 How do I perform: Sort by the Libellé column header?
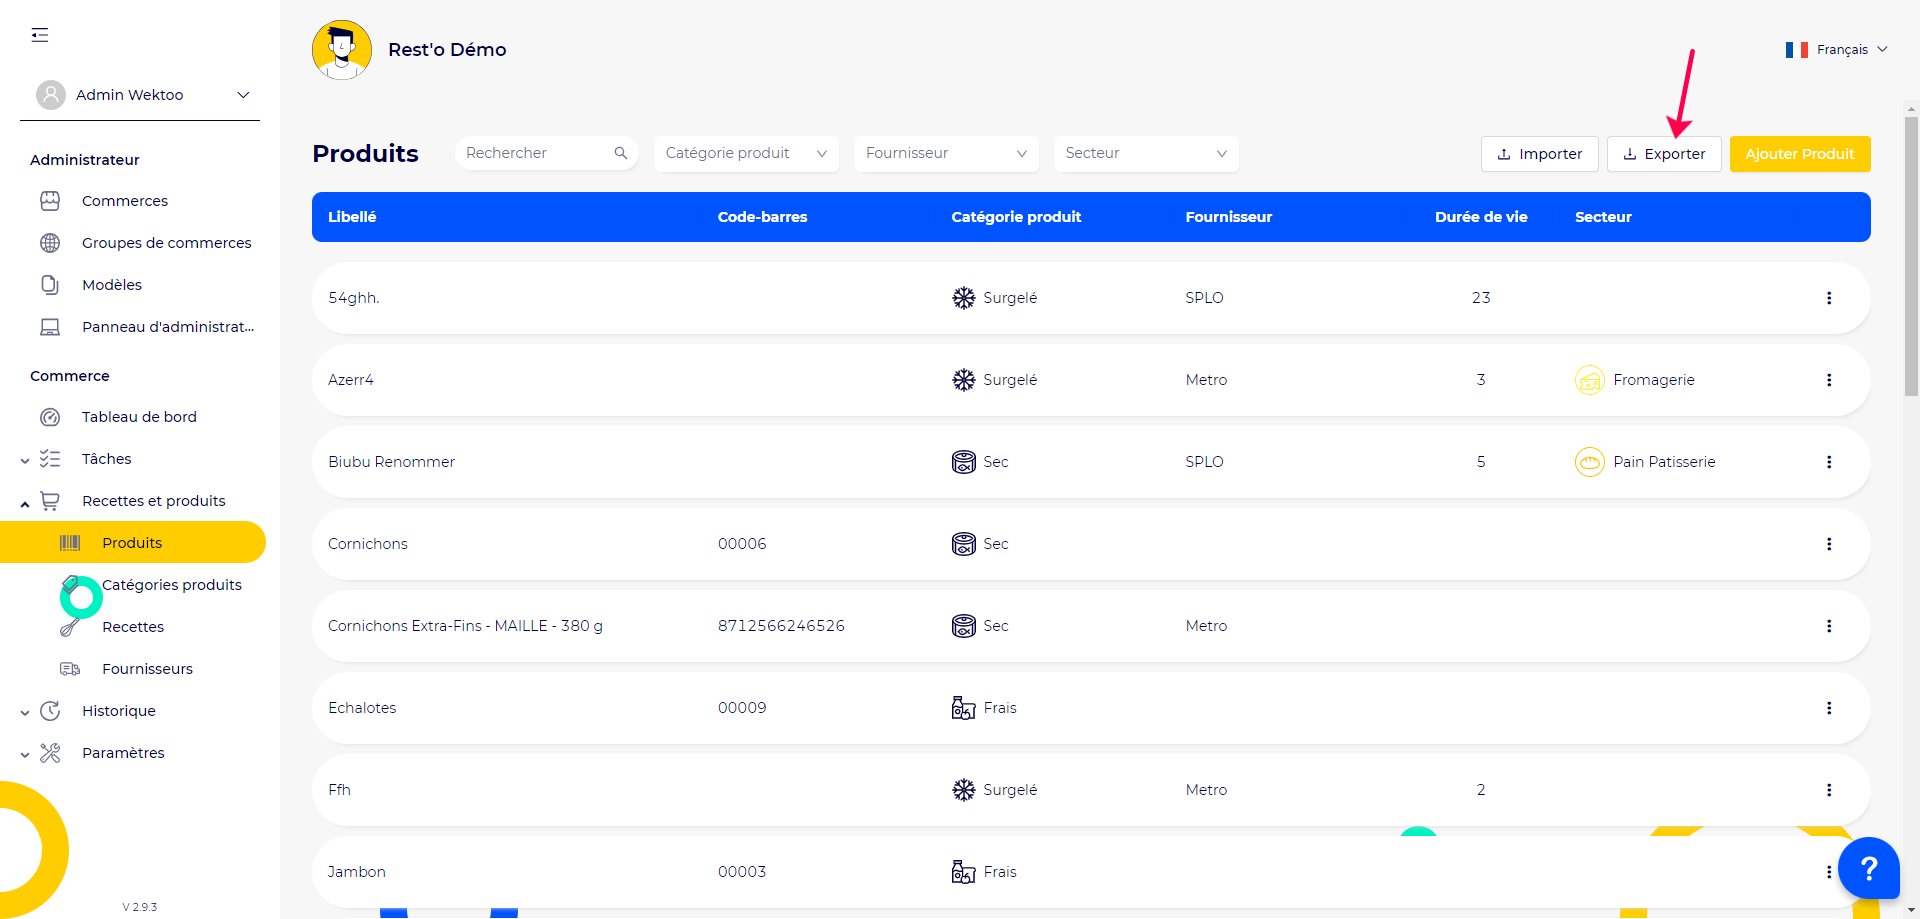point(352,217)
